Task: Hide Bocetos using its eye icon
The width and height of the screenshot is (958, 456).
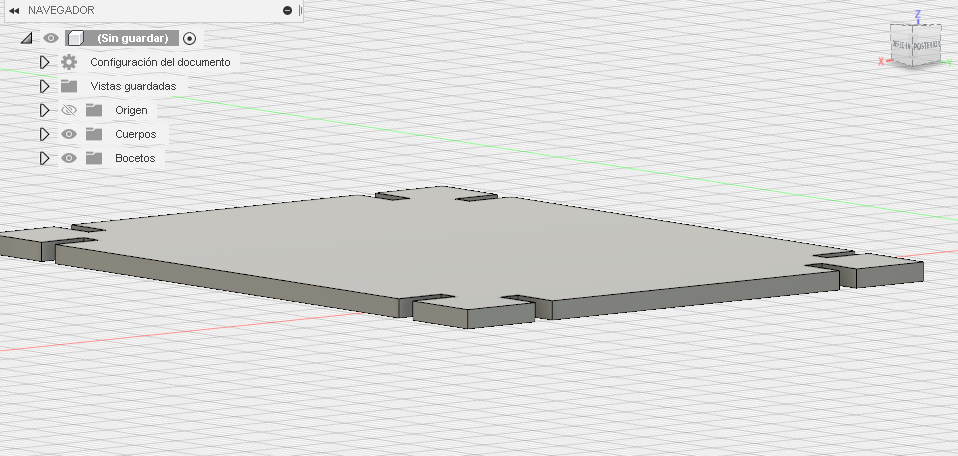Action: coord(69,158)
